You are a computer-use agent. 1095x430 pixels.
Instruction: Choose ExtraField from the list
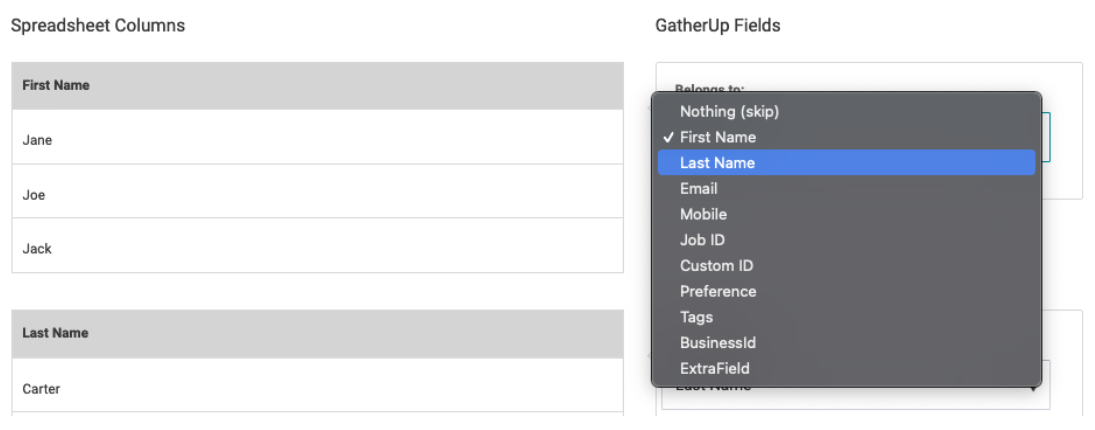(714, 368)
